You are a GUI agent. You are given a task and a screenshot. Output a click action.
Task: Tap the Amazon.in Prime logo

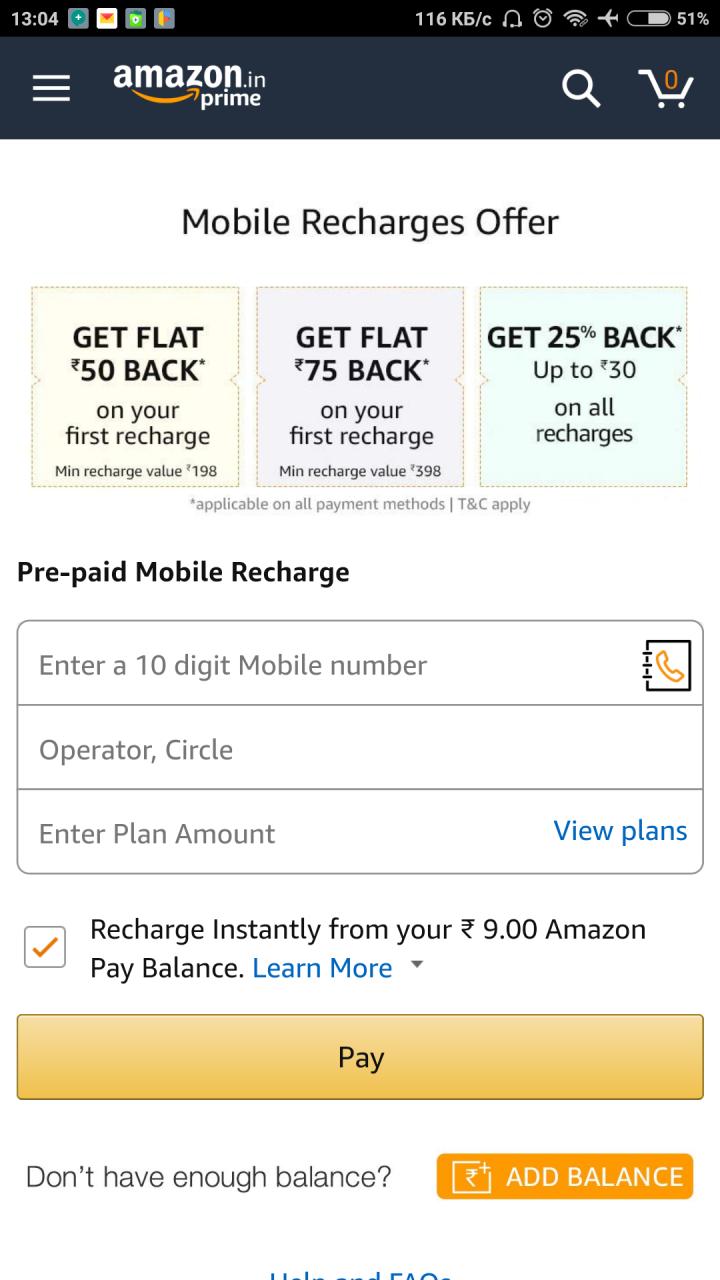pos(189,86)
